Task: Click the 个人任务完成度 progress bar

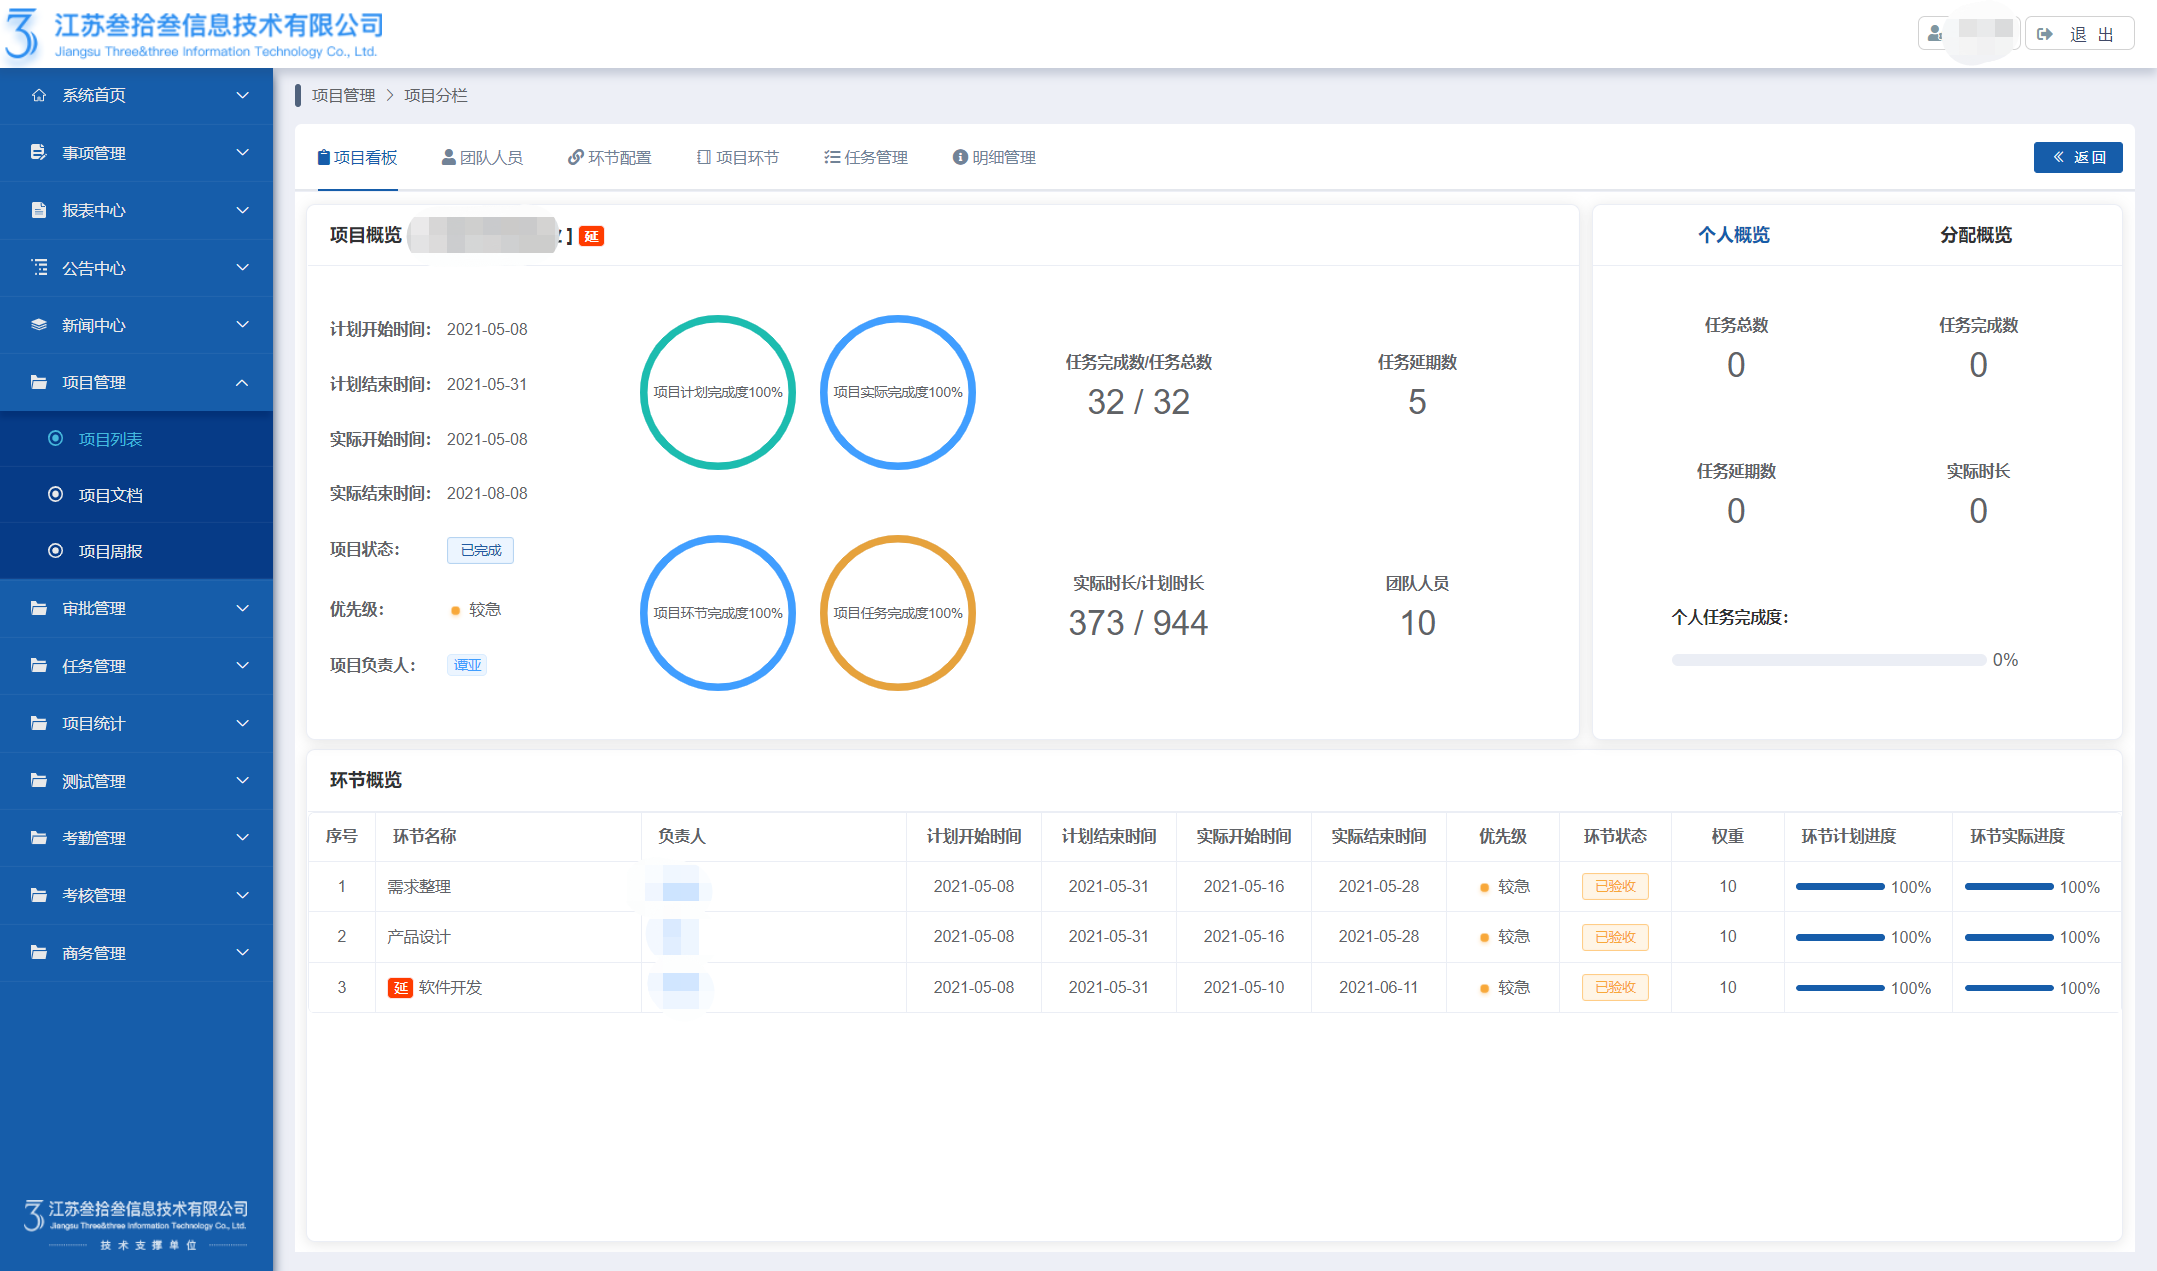Action: (x=1828, y=660)
